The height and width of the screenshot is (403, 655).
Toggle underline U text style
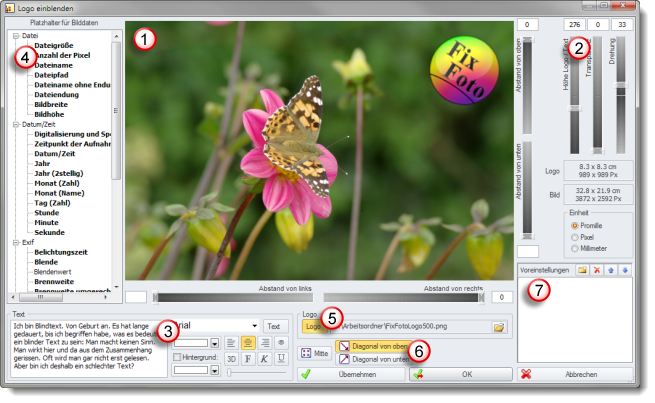[281, 359]
